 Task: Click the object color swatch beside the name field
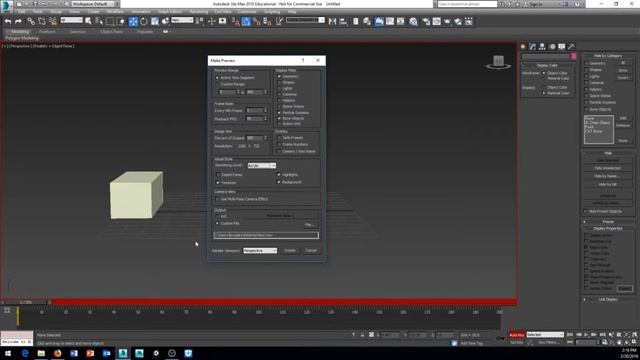point(573,57)
